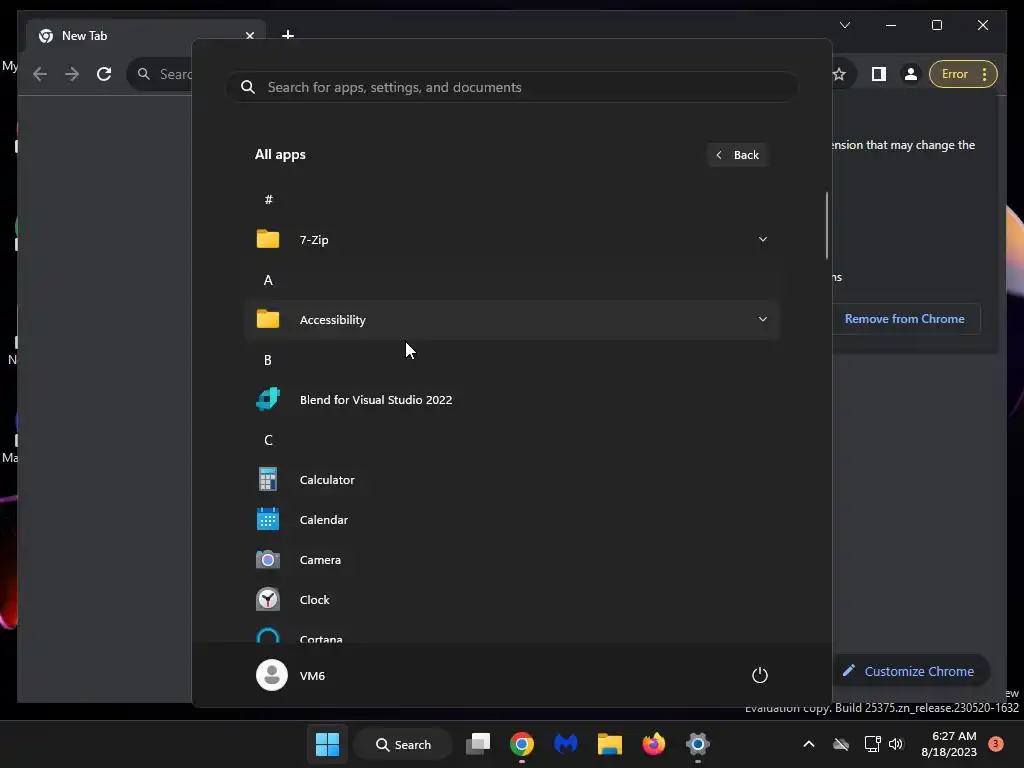Open Settings gear on the taskbar
The width and height of the screenshot is (1024, 768).
tap(697, 744)
